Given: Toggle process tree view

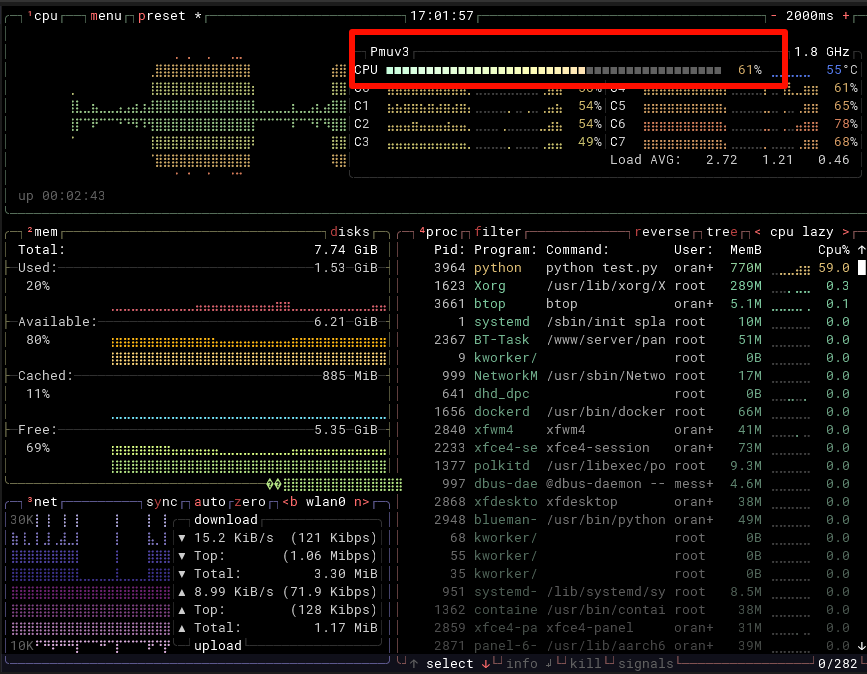Looking at the screenshot, I should [x=722, y=232].
